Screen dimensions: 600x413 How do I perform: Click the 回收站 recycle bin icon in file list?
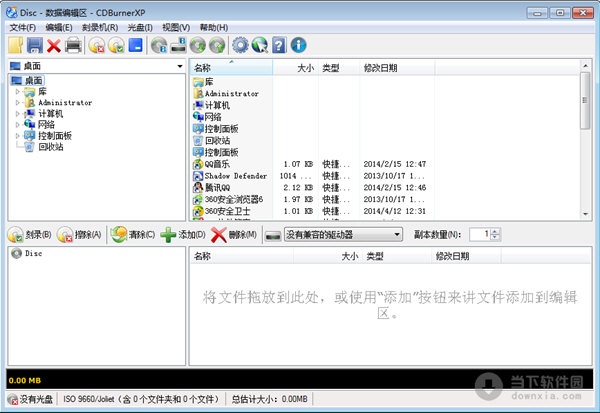click(197, 141)
